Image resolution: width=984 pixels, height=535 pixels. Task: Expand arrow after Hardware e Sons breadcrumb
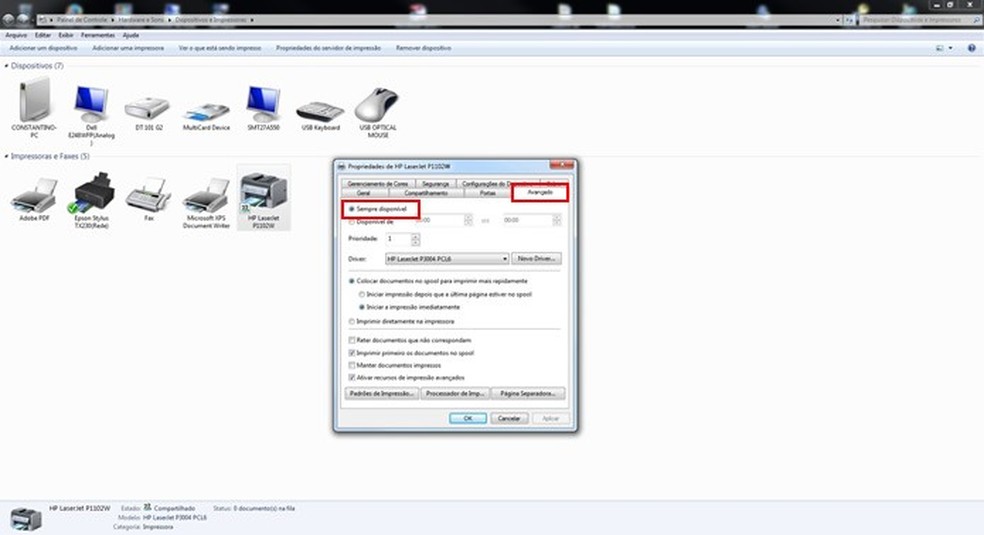[169, 20]
